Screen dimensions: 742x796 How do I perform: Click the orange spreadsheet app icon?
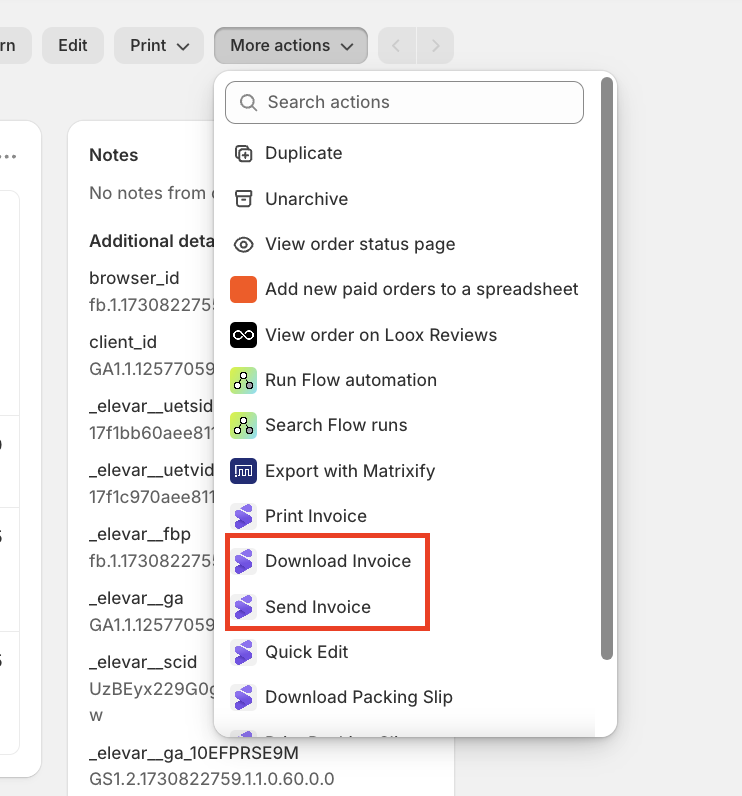(243, 290)
